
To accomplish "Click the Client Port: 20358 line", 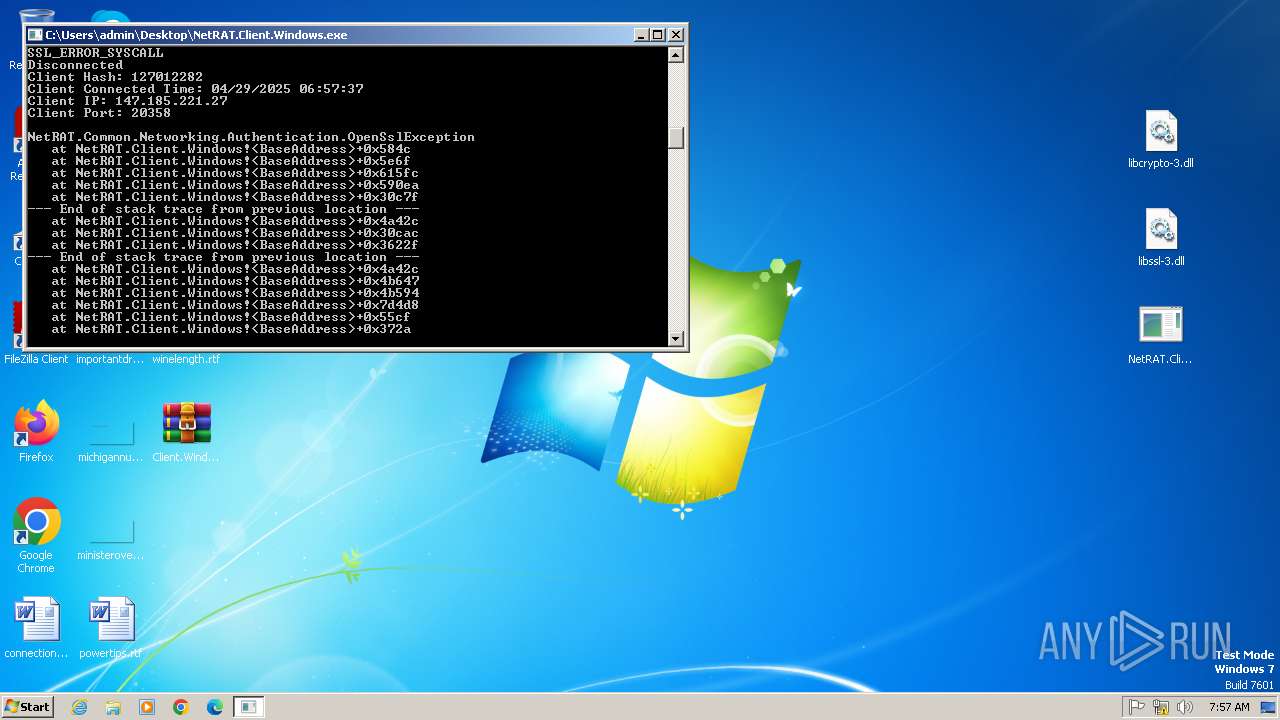I will point(99,113).
